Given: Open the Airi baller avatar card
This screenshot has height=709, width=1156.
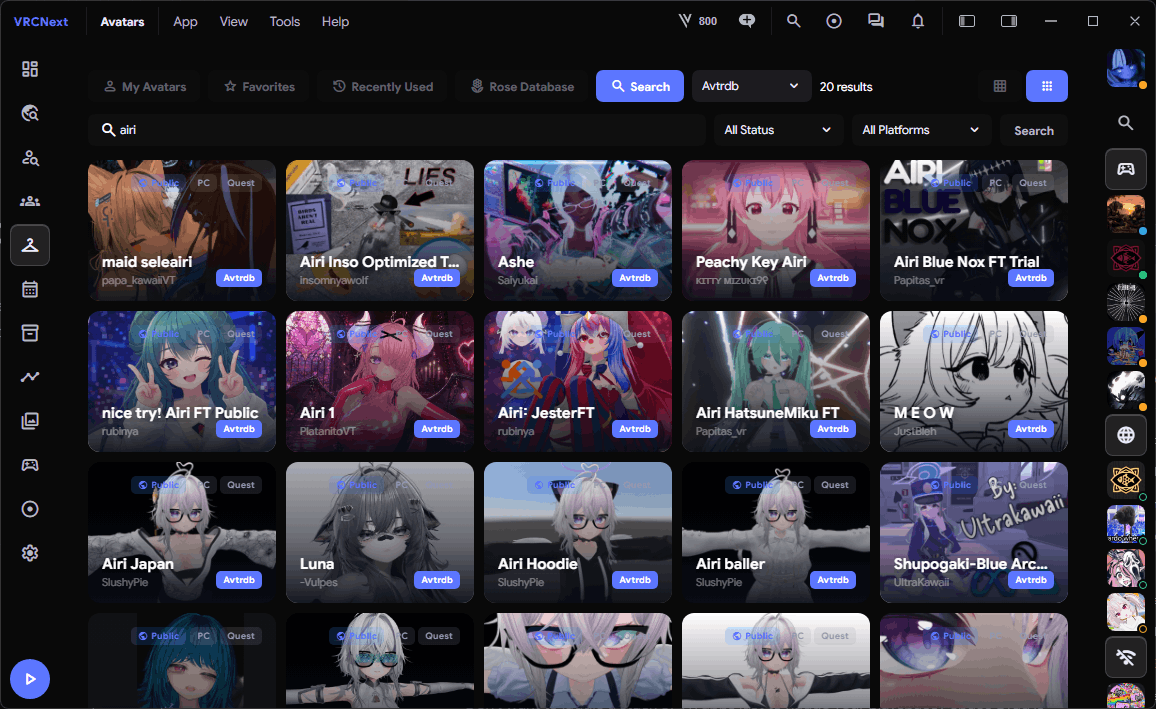Looking at the screenshot, I should click(776, 532).
